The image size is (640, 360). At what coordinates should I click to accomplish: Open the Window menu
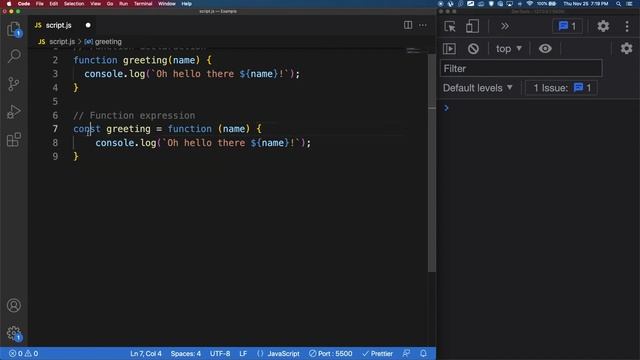tap(167, 4)
